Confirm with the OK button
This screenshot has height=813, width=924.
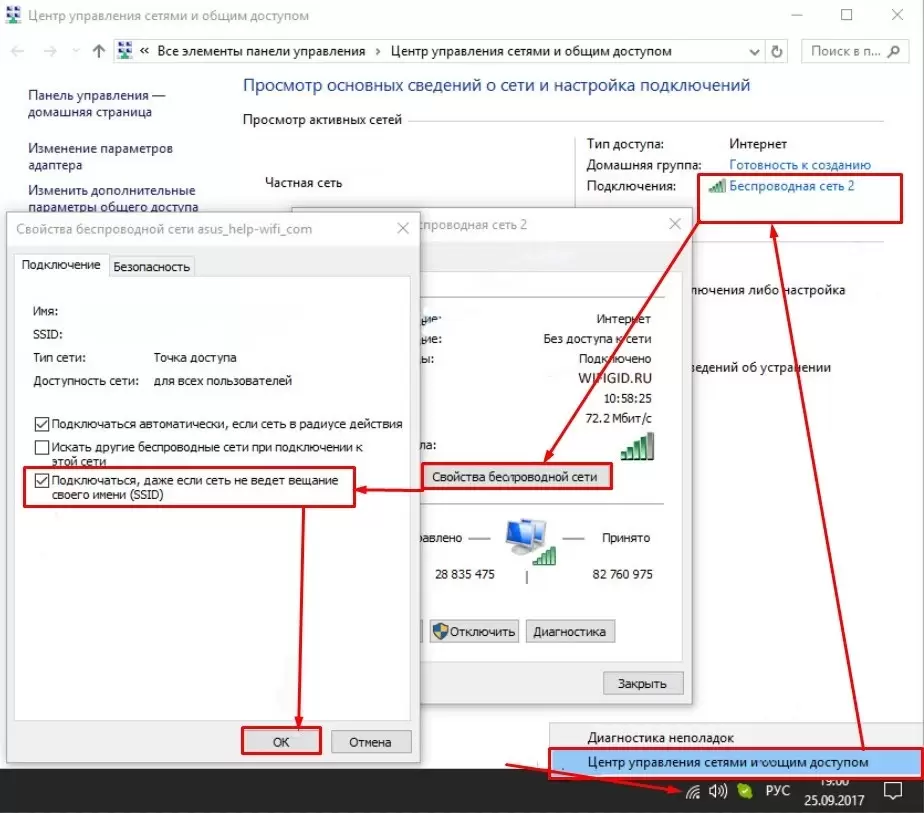281,742
